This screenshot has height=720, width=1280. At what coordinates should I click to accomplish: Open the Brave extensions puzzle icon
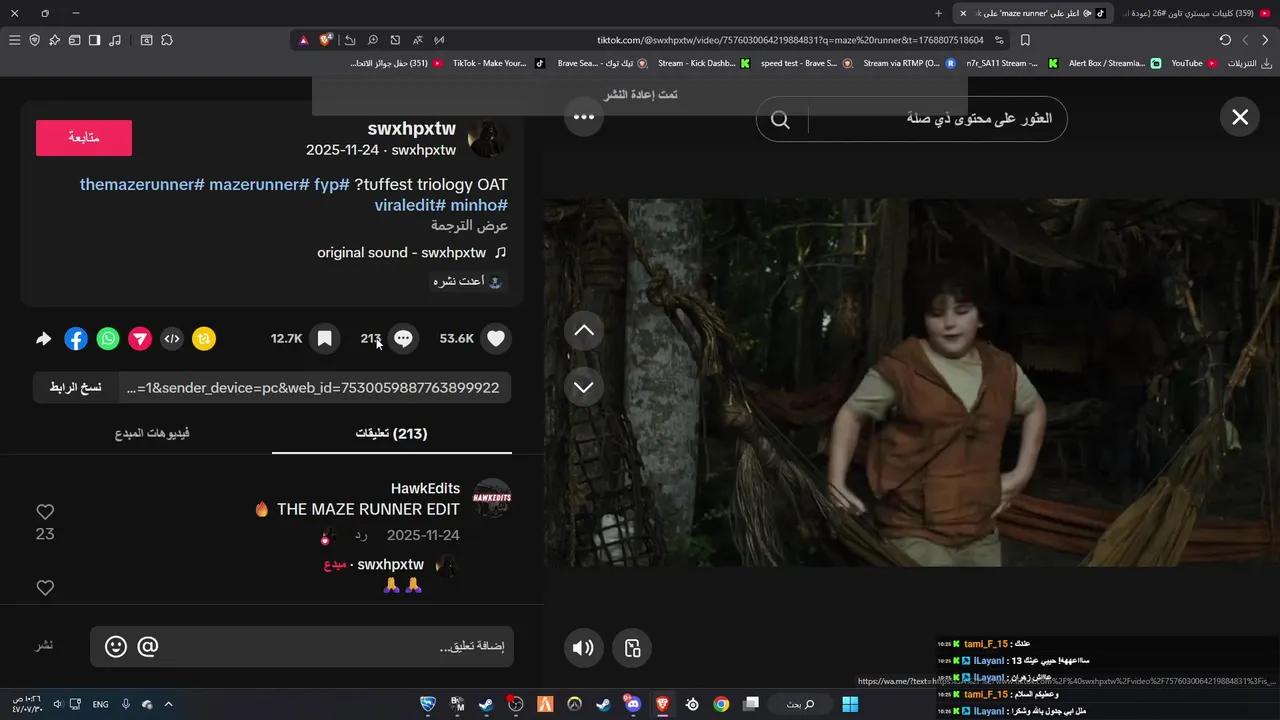click(x=167, y=40)
